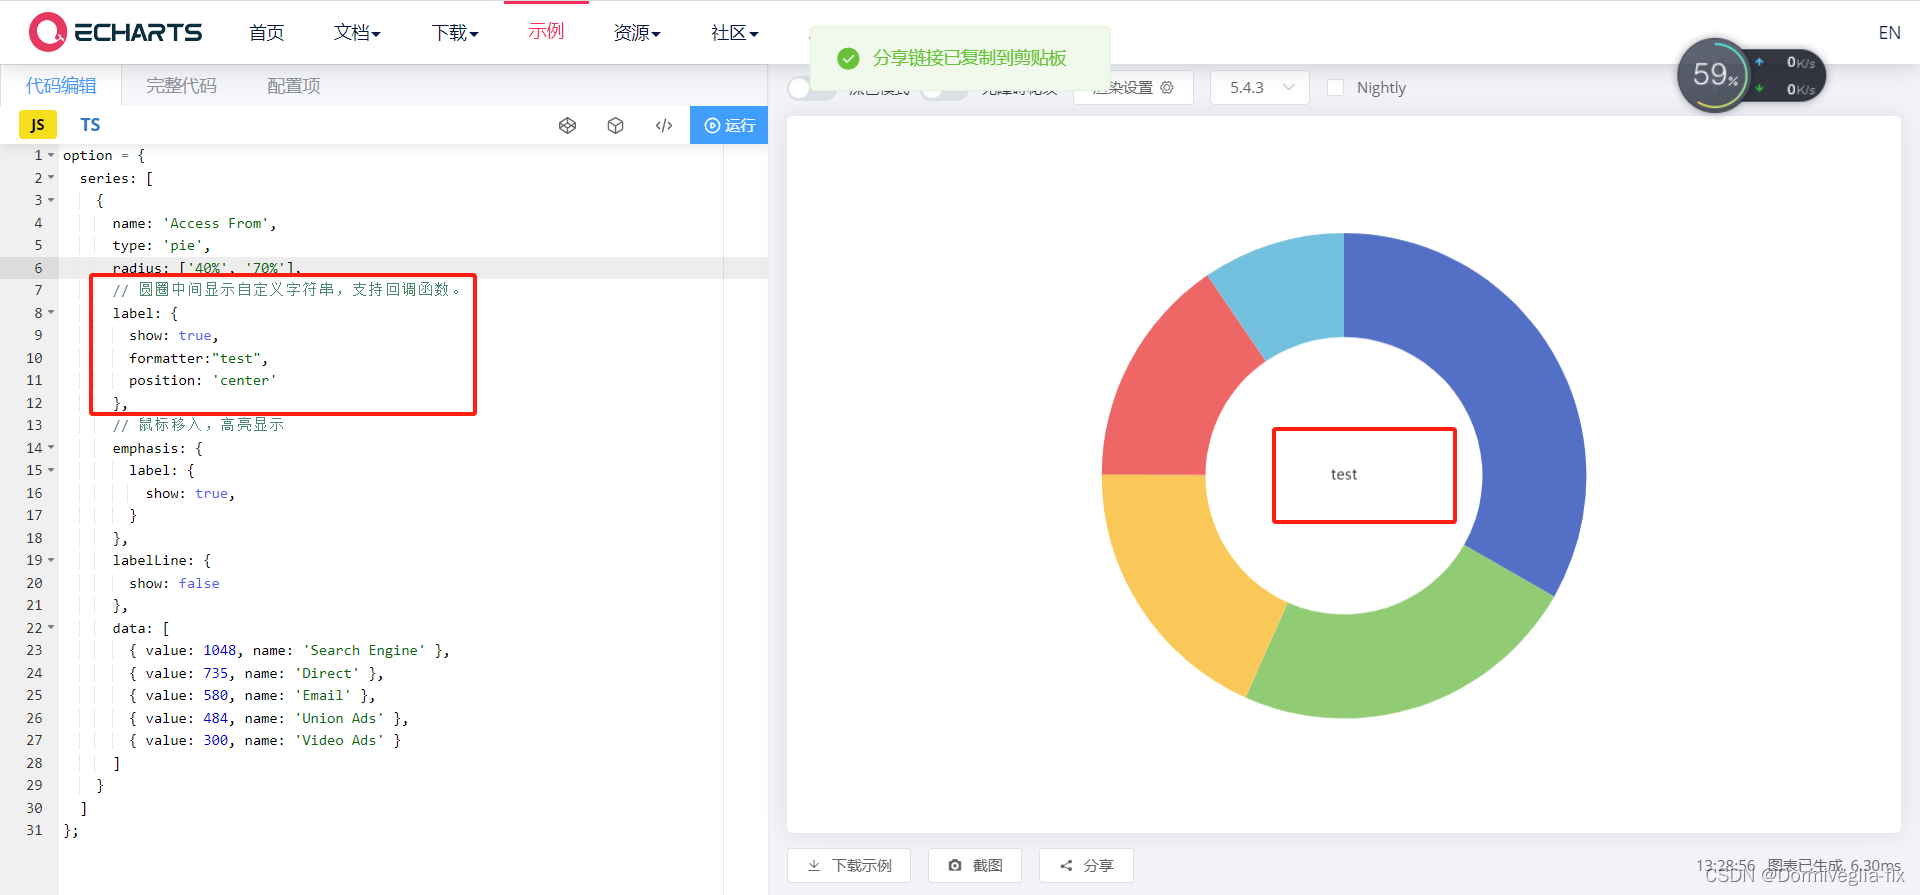Collapse the emphasis block at line 14
Screen dimensions: 1920x895
[x=51, y=448]
